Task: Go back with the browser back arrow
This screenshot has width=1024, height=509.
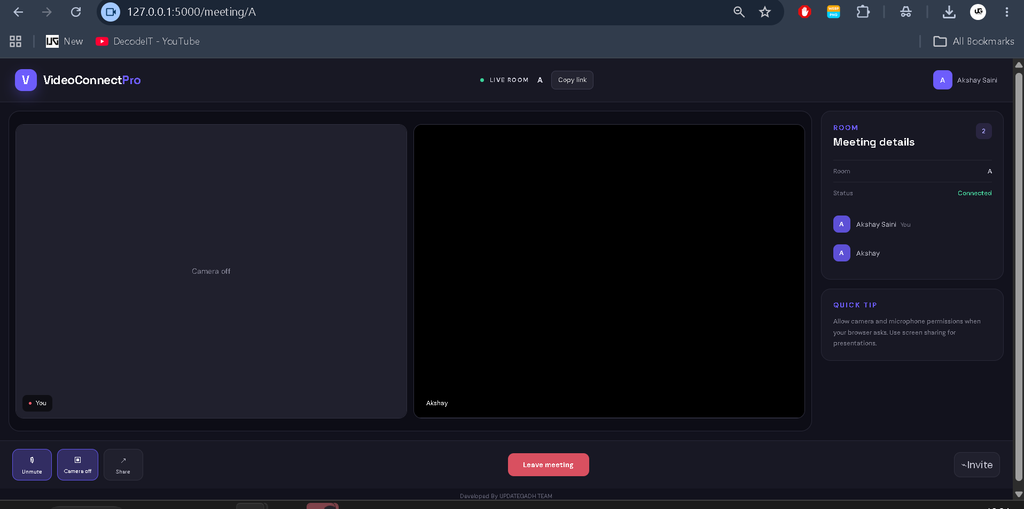Action: (x=18, y=12)
